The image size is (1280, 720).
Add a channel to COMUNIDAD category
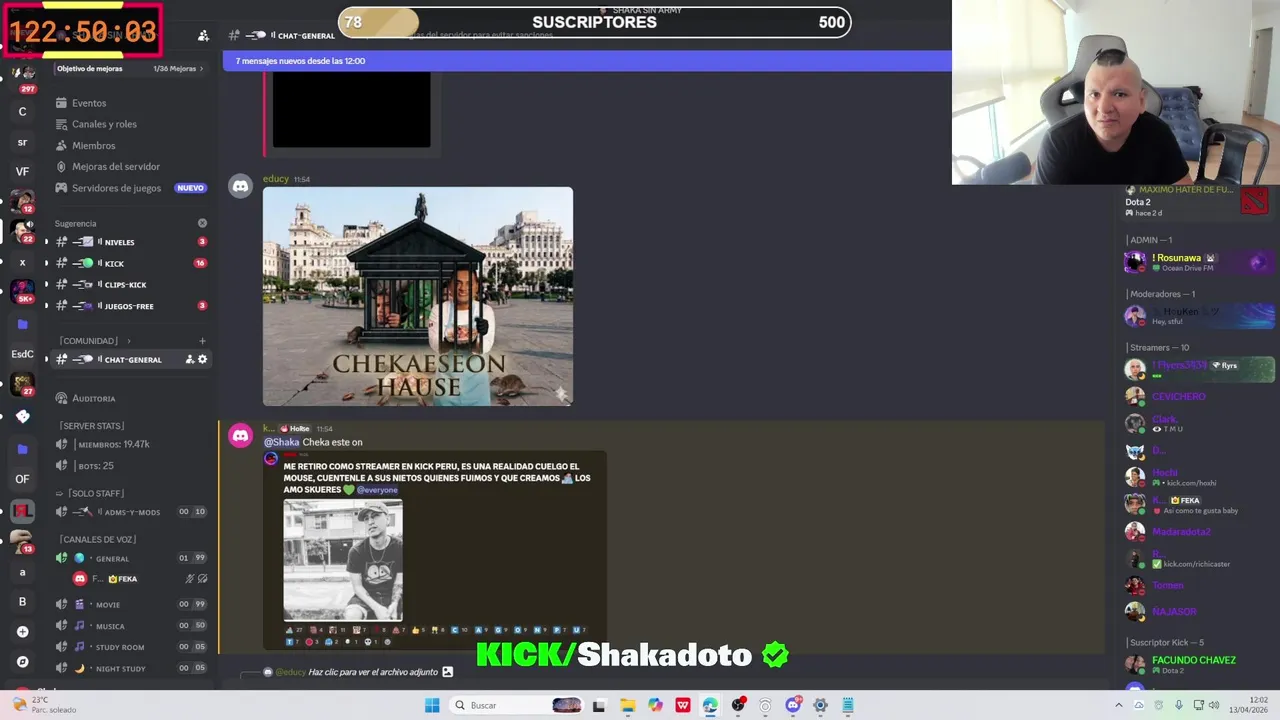click(x=202, y=341)
